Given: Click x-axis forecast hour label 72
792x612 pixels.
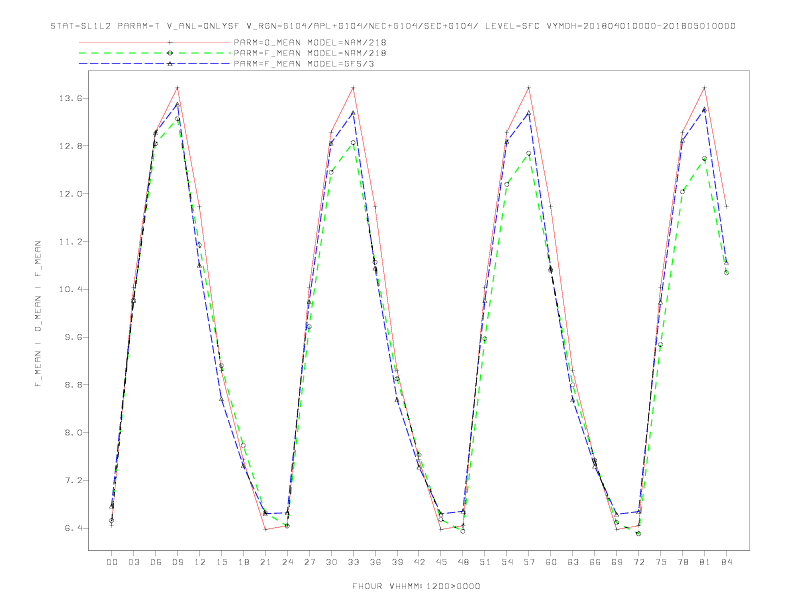Looking at the screenshot, I should pyautogui.click(x=639, y=562).
